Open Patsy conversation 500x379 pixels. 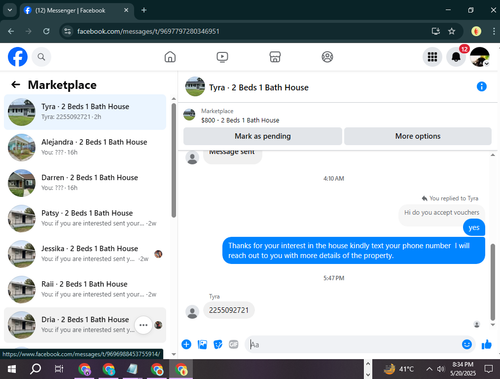(x=85, y=218)
